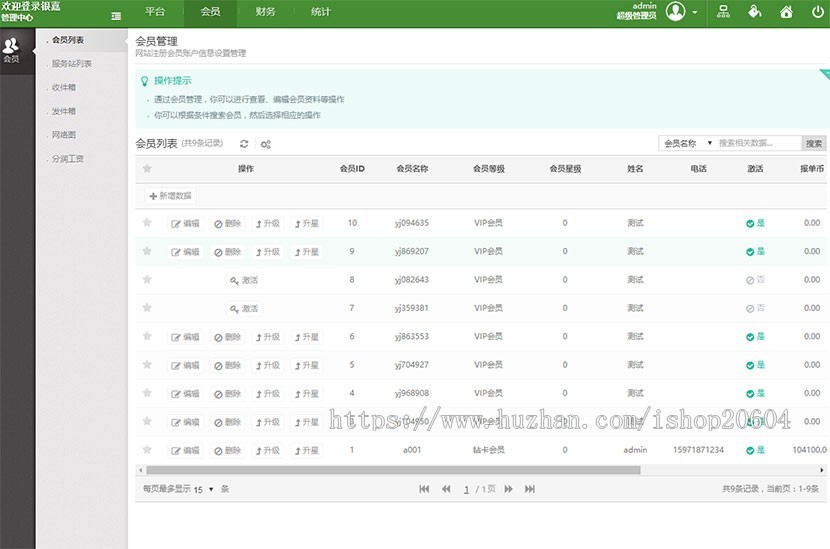Click the paint bucket clear-cache icon
Viewport: 830px width, 549px height.
(755, 11)
